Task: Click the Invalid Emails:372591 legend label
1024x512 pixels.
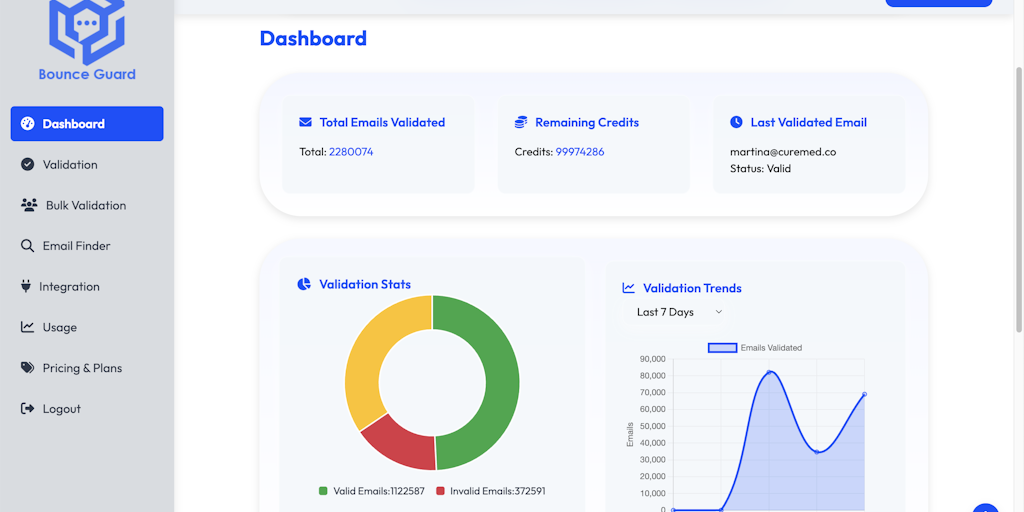Action: point(498,490)
